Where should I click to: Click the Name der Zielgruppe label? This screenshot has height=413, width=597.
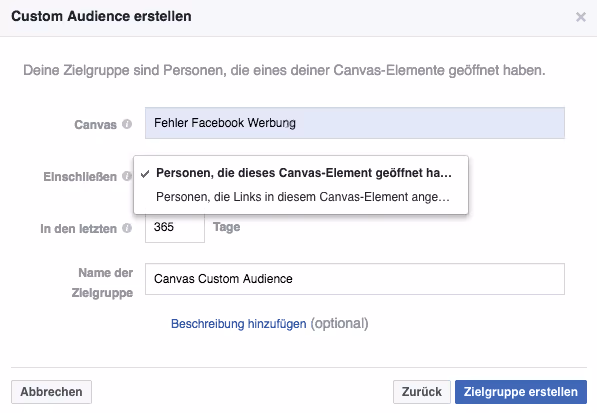[x=102, y=283]
